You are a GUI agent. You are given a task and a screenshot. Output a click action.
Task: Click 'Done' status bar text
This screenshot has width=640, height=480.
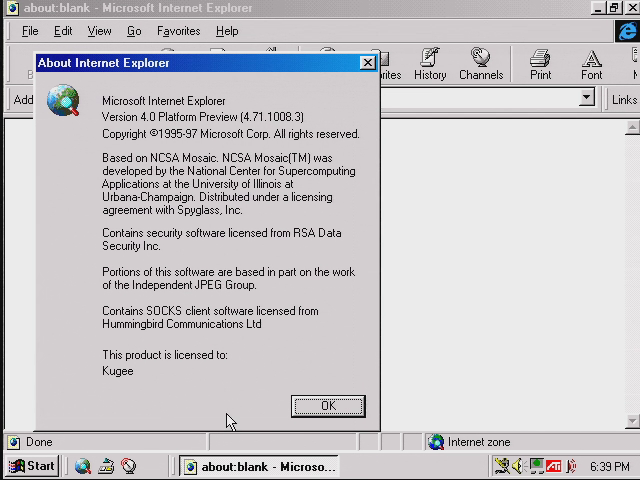(x=39, y=442)
